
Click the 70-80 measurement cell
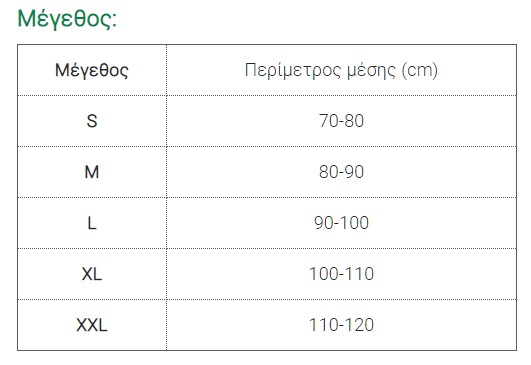(341, 121)
